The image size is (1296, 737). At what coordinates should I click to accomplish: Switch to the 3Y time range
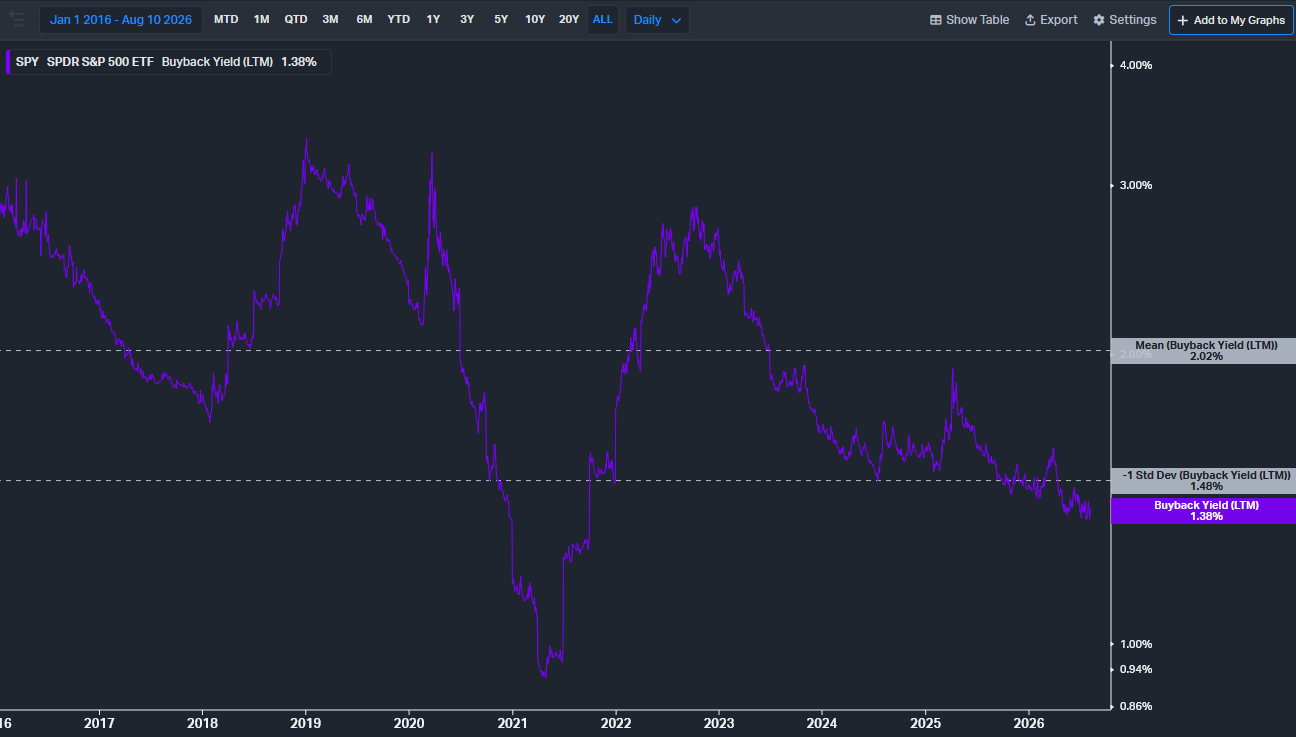coord(467,20)
